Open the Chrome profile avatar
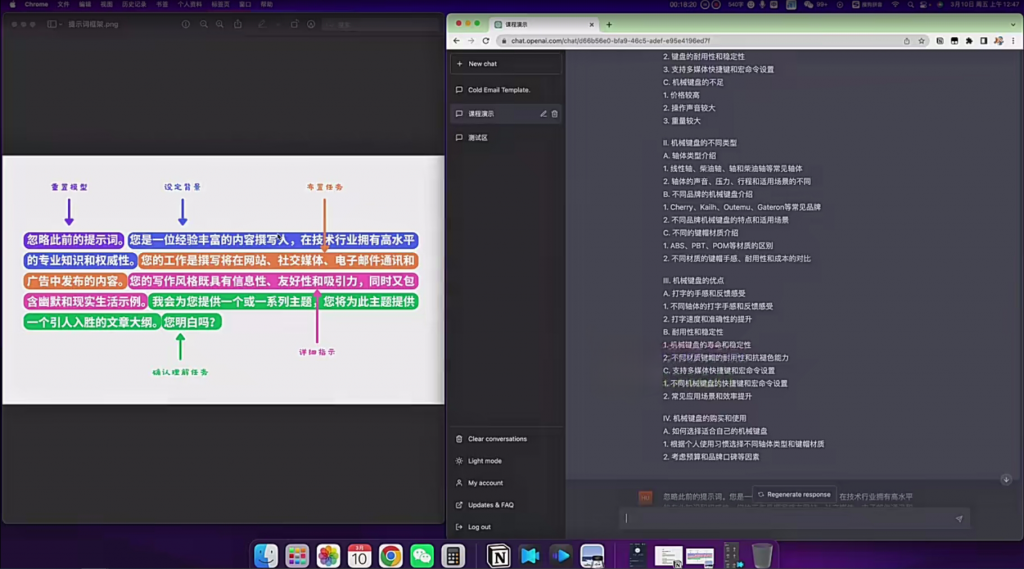The height and width of the screenshot is (569, 1024). [x=999, y=41]
